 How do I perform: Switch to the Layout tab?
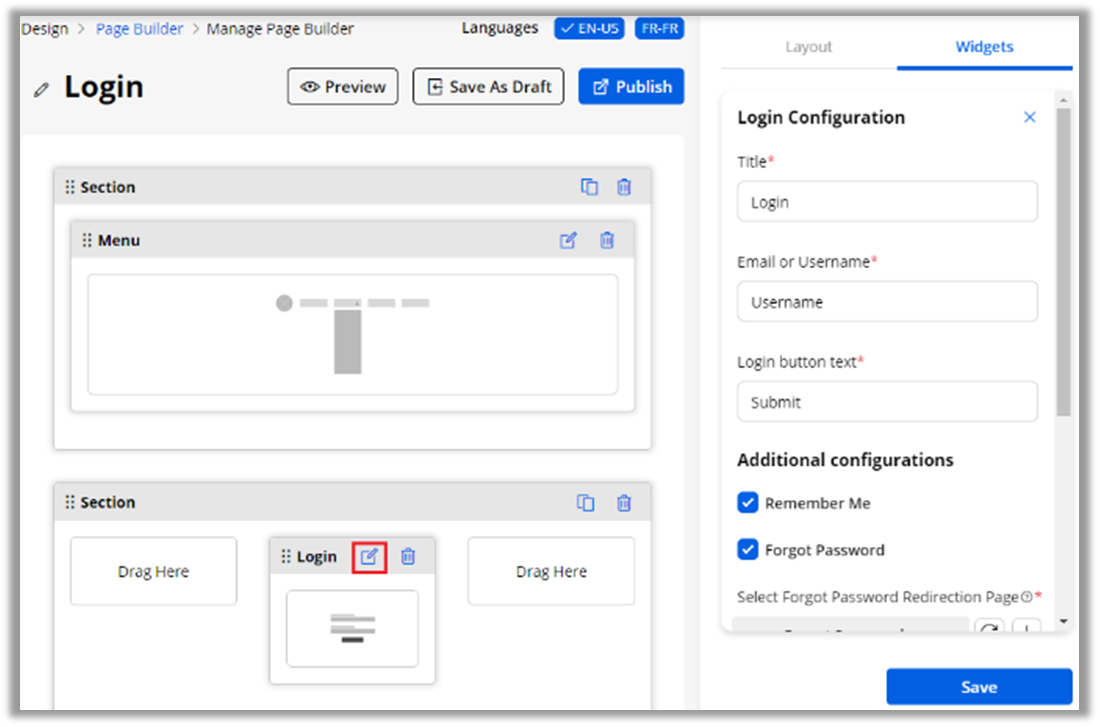(808, 47)
